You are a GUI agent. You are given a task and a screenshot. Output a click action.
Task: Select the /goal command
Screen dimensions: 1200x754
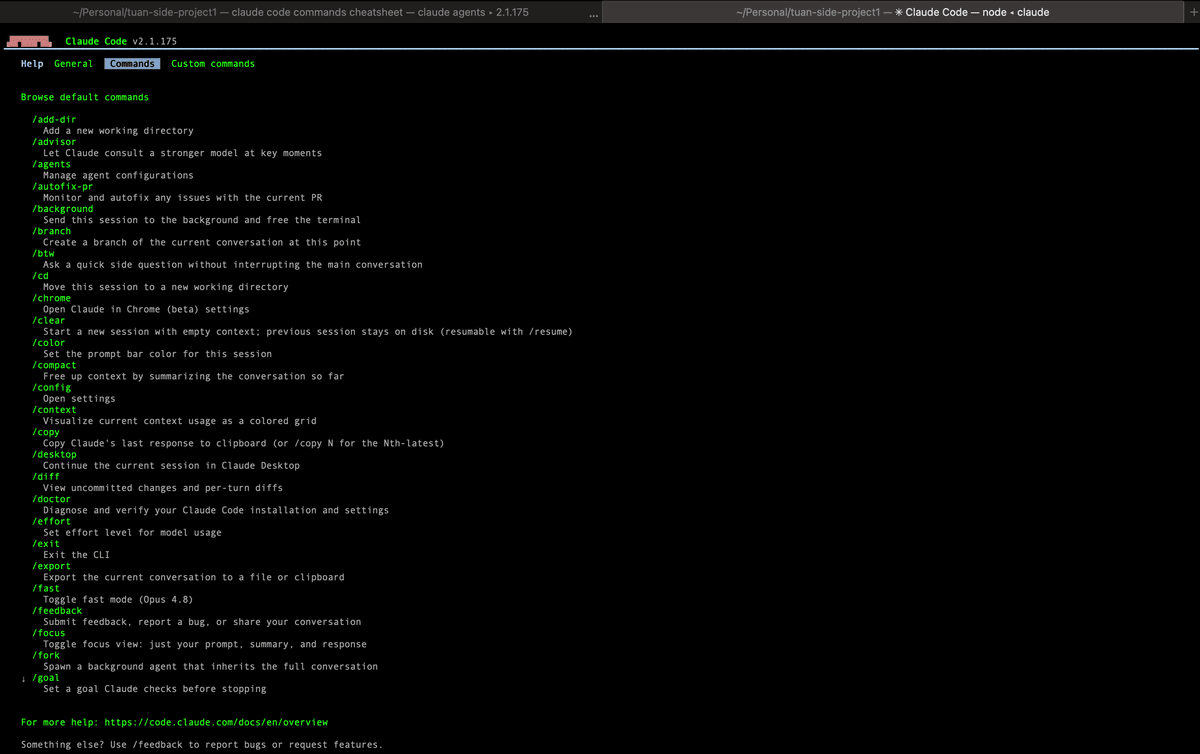[46, 678]
